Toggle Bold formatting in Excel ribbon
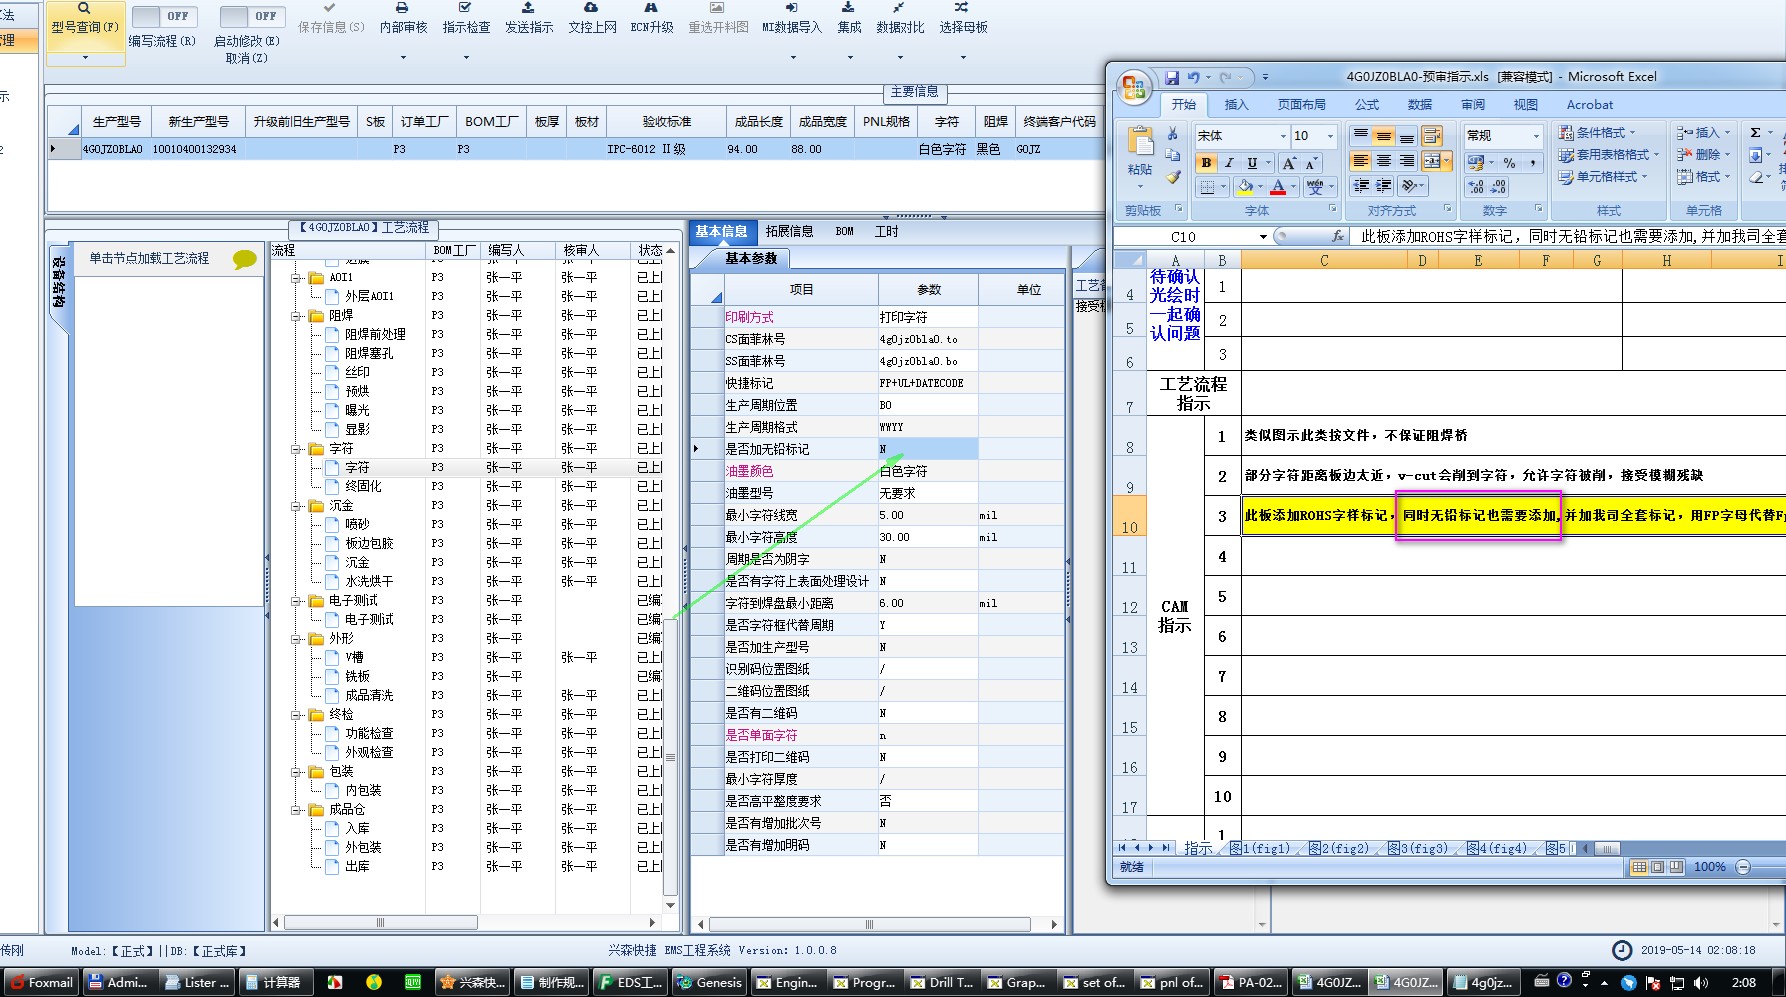The height and width of the screenshot is (997, 1786). click(1207, 163)
